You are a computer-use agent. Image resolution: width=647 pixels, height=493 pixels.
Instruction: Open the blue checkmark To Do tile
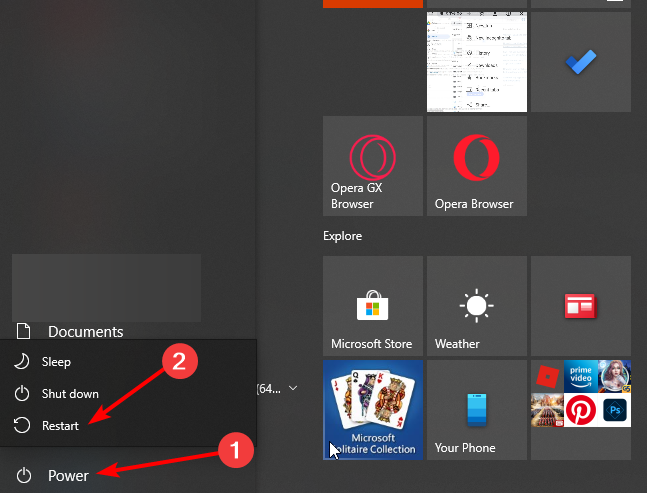tap(581, 62)
